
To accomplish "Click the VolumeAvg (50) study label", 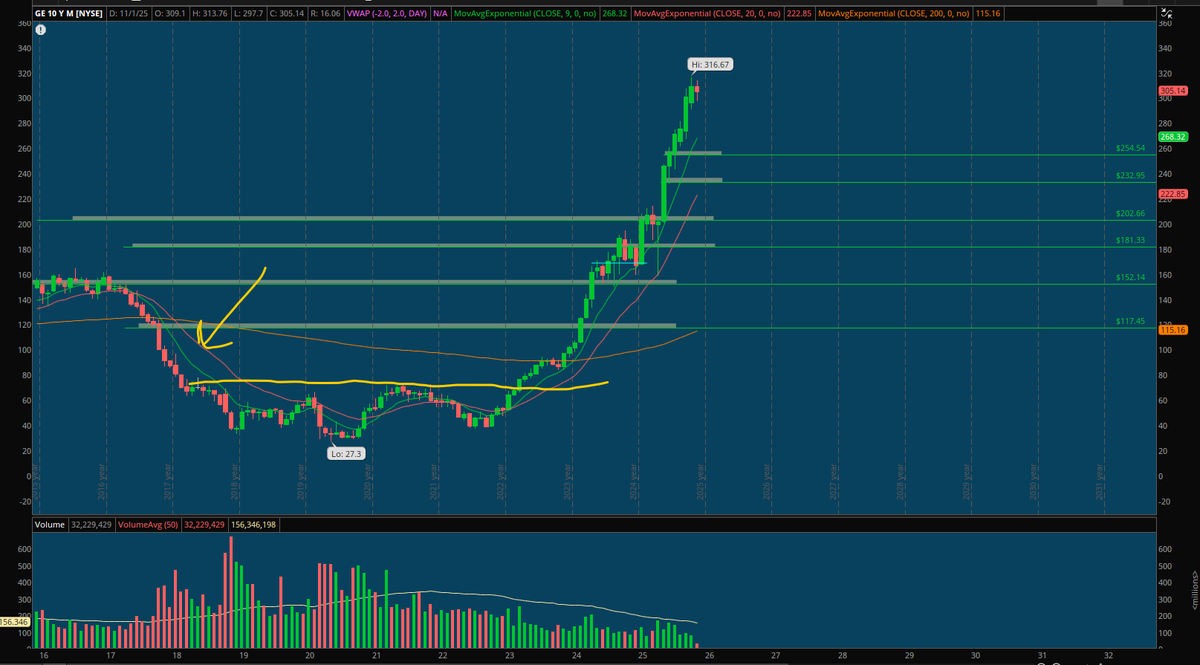I will 150,524.
